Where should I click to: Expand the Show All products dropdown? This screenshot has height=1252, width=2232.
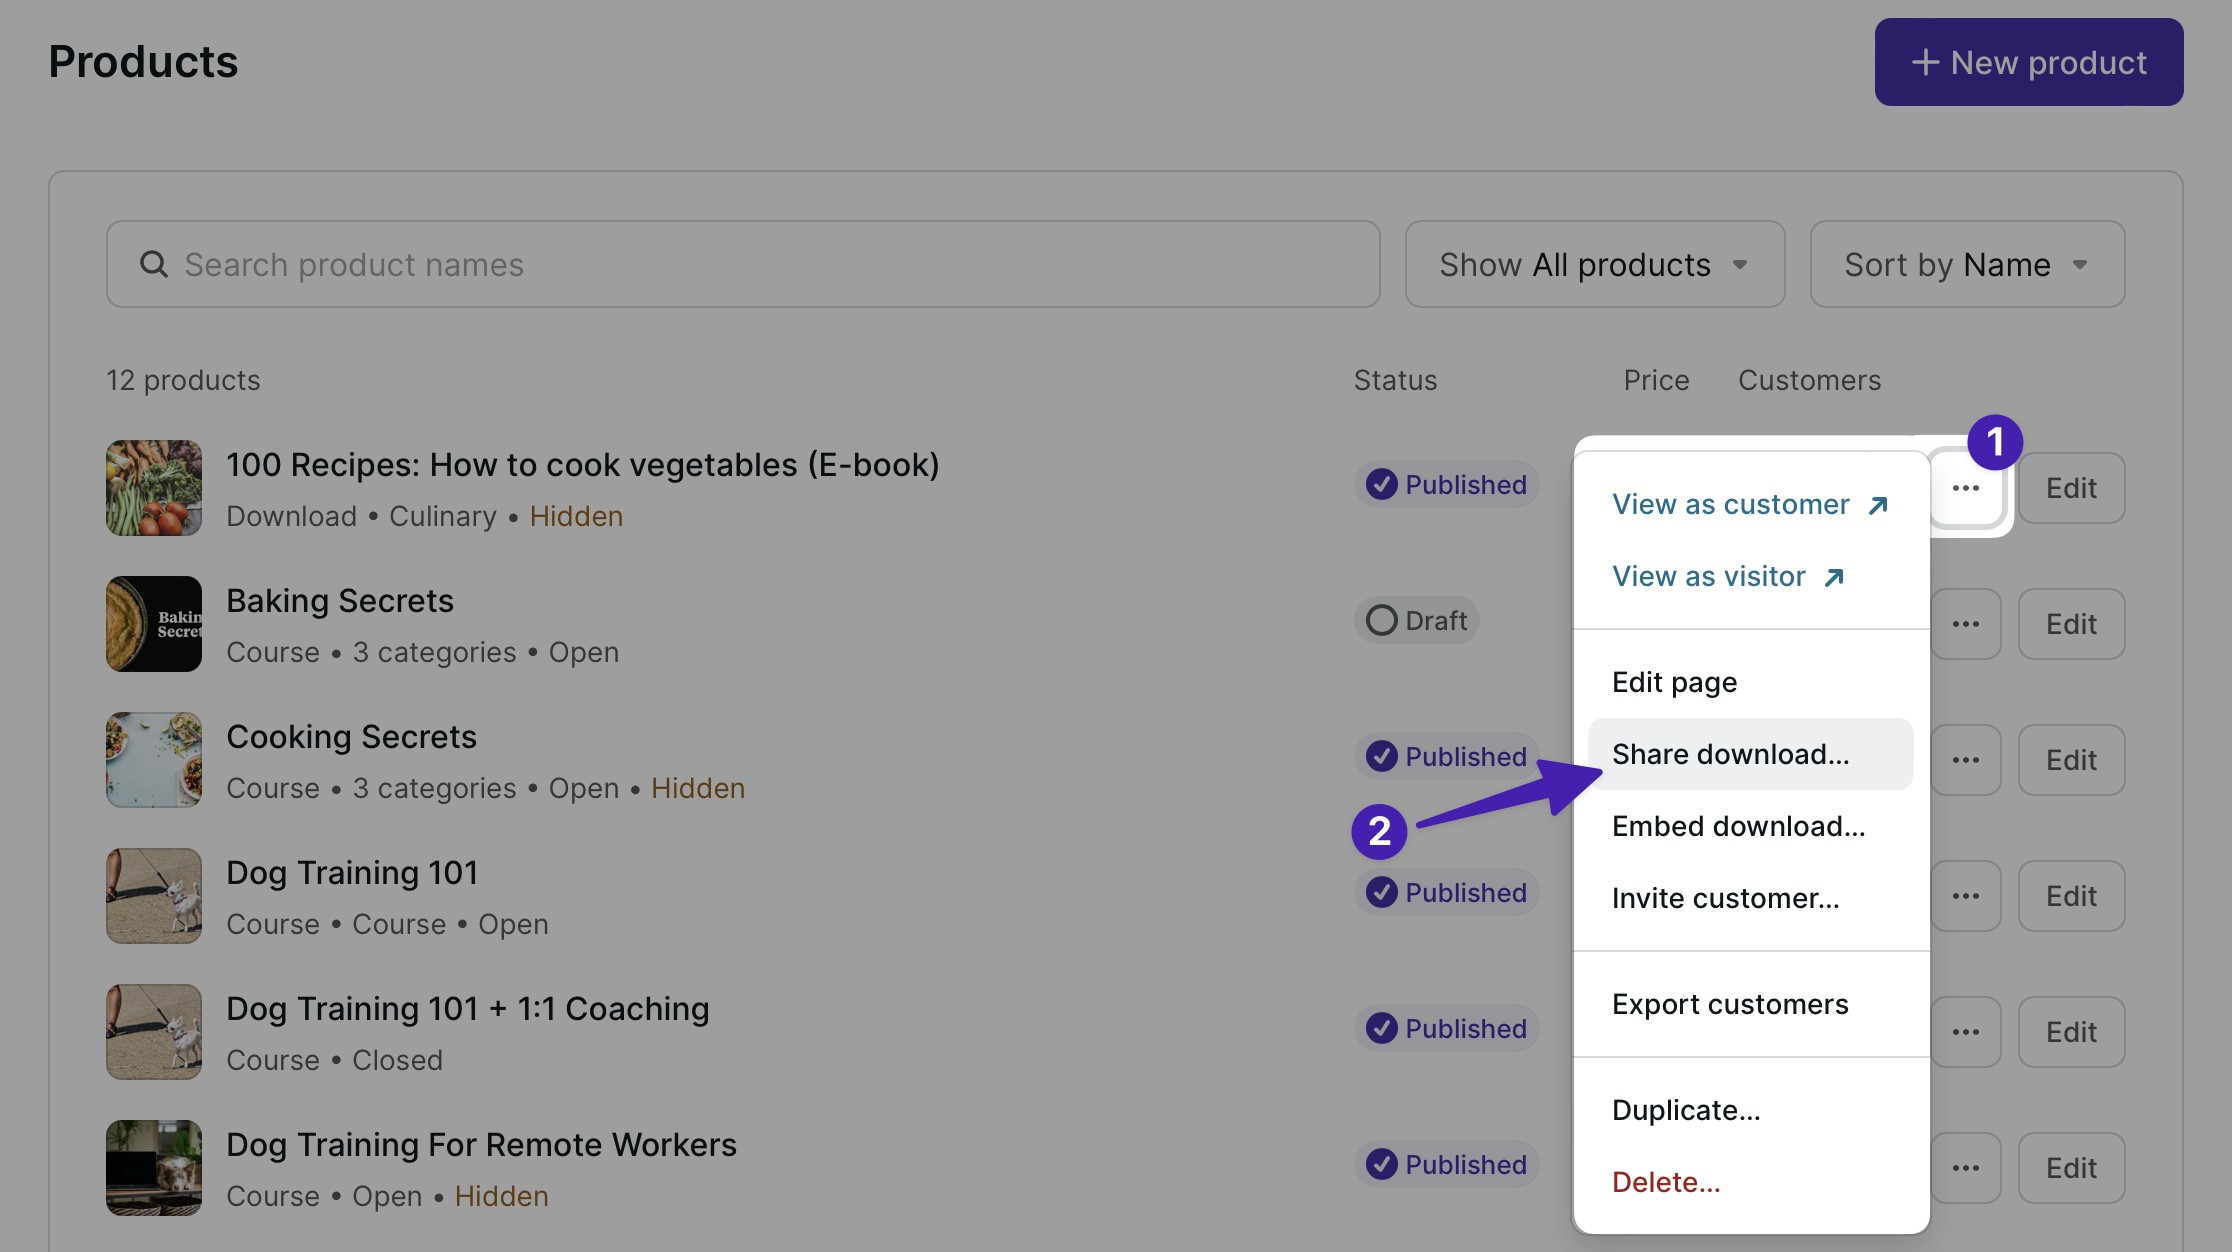tap(1594, 264)
